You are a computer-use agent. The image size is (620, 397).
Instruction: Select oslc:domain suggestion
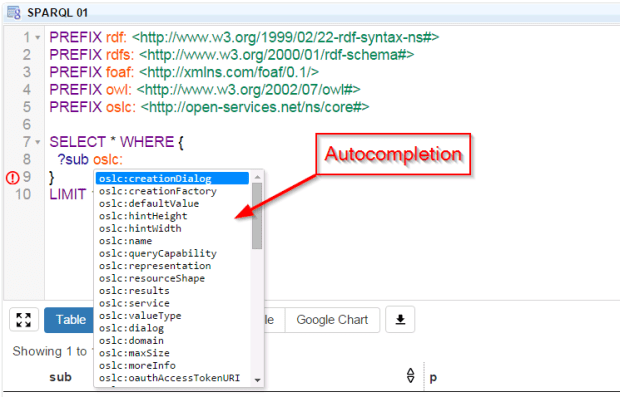172,340
